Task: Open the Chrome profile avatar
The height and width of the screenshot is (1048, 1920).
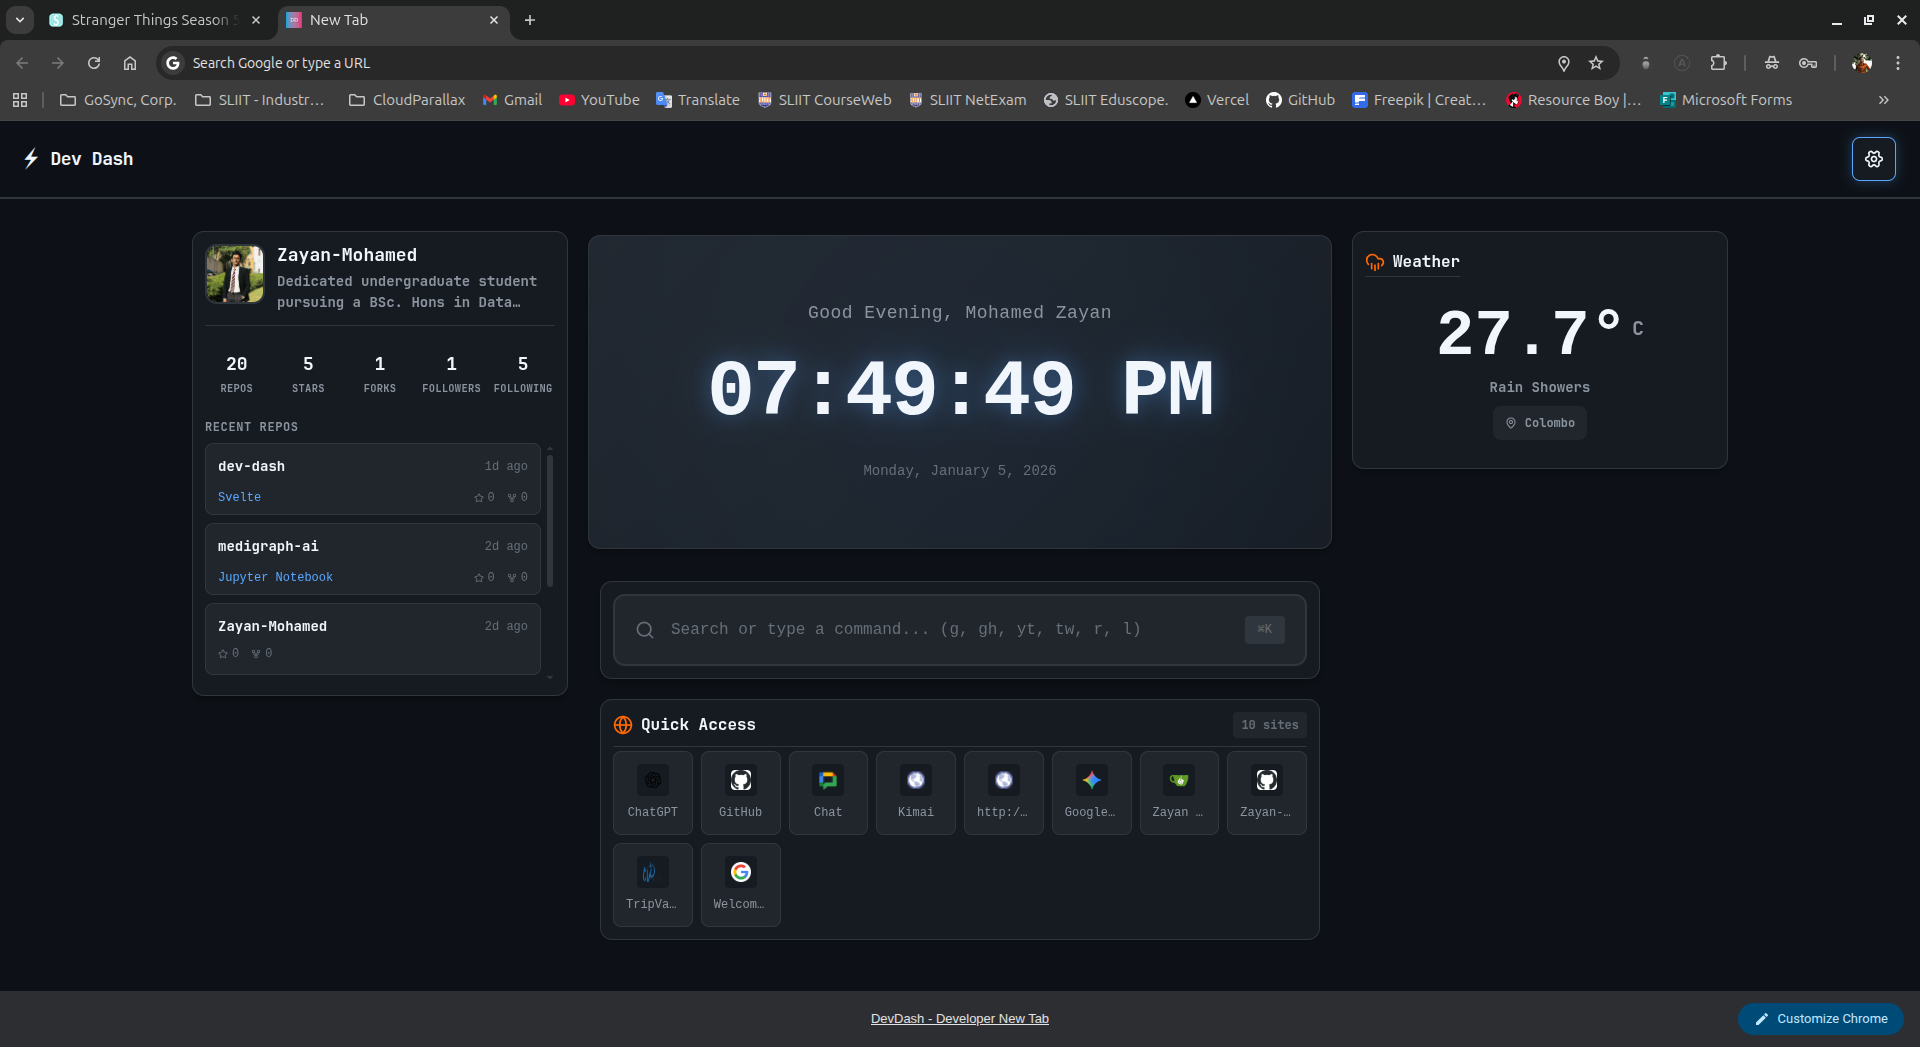Action: click(x=1862, y=62)
